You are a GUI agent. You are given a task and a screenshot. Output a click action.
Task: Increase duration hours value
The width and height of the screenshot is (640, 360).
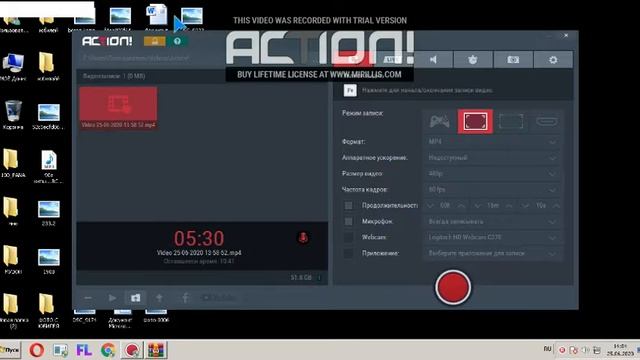[461, 206]
